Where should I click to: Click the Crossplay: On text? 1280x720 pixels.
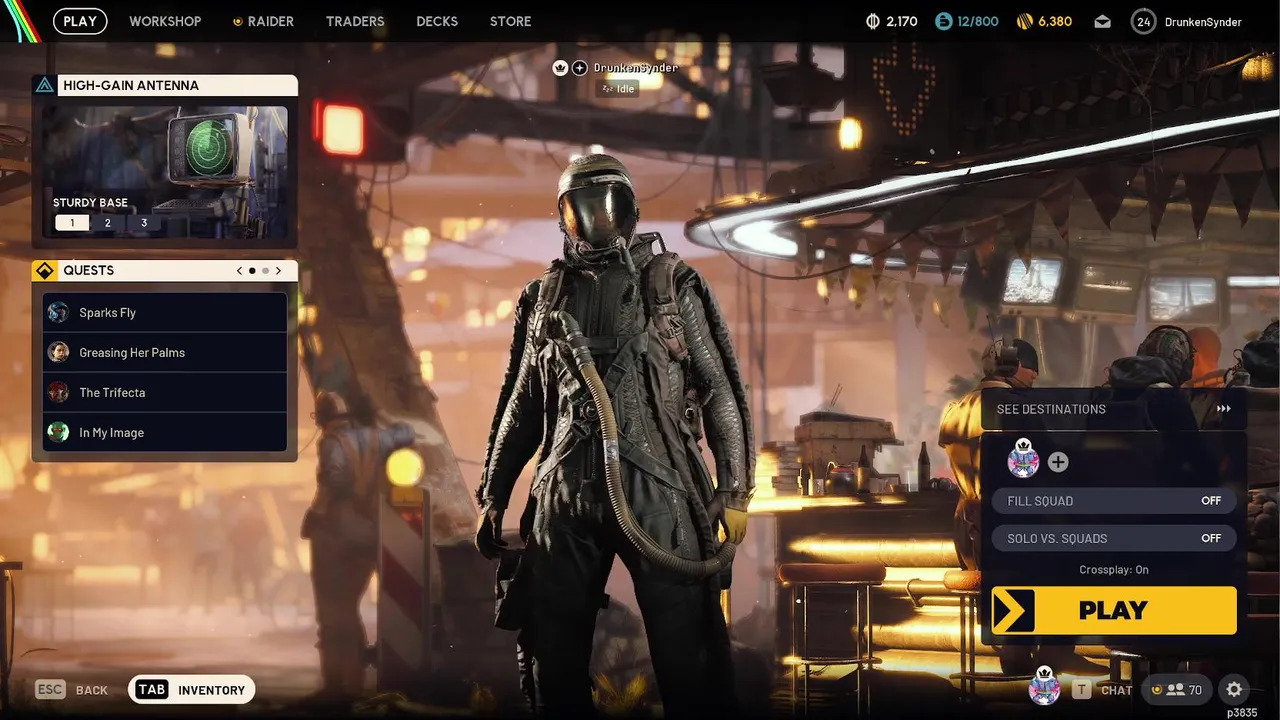point(1114,570)
